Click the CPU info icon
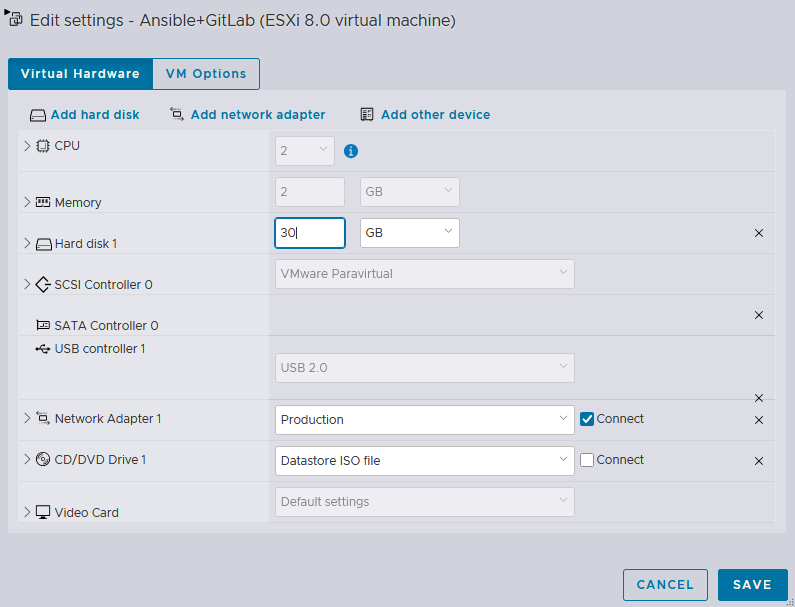 pos(351,151)
